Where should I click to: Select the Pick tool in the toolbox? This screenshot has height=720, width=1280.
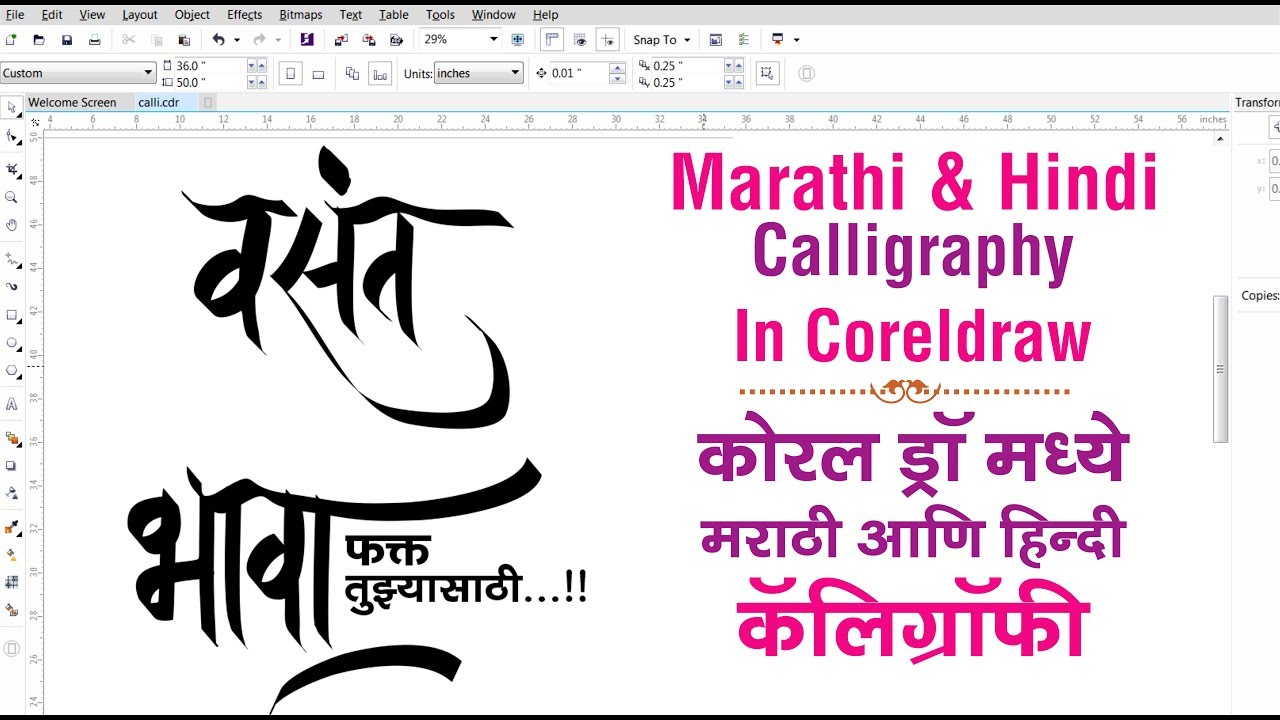pos(12,107)
